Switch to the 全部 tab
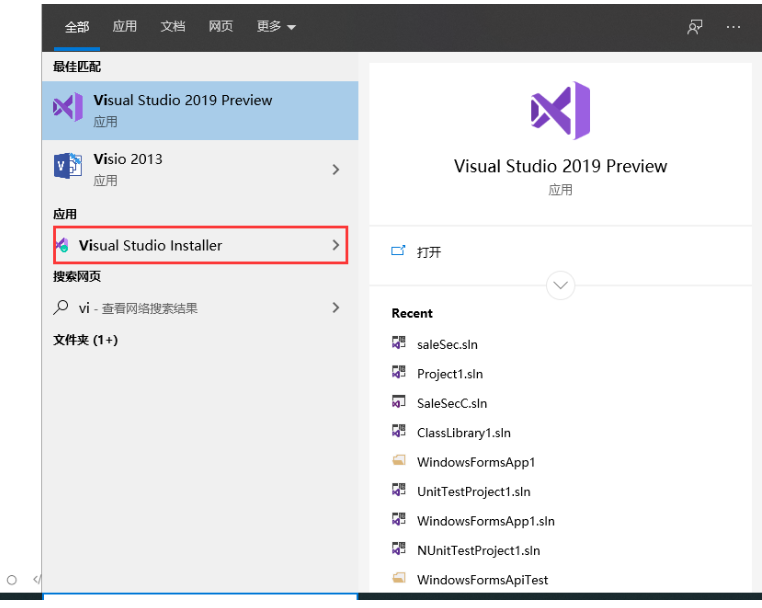 pyautogui.click(x=77, y=27)
